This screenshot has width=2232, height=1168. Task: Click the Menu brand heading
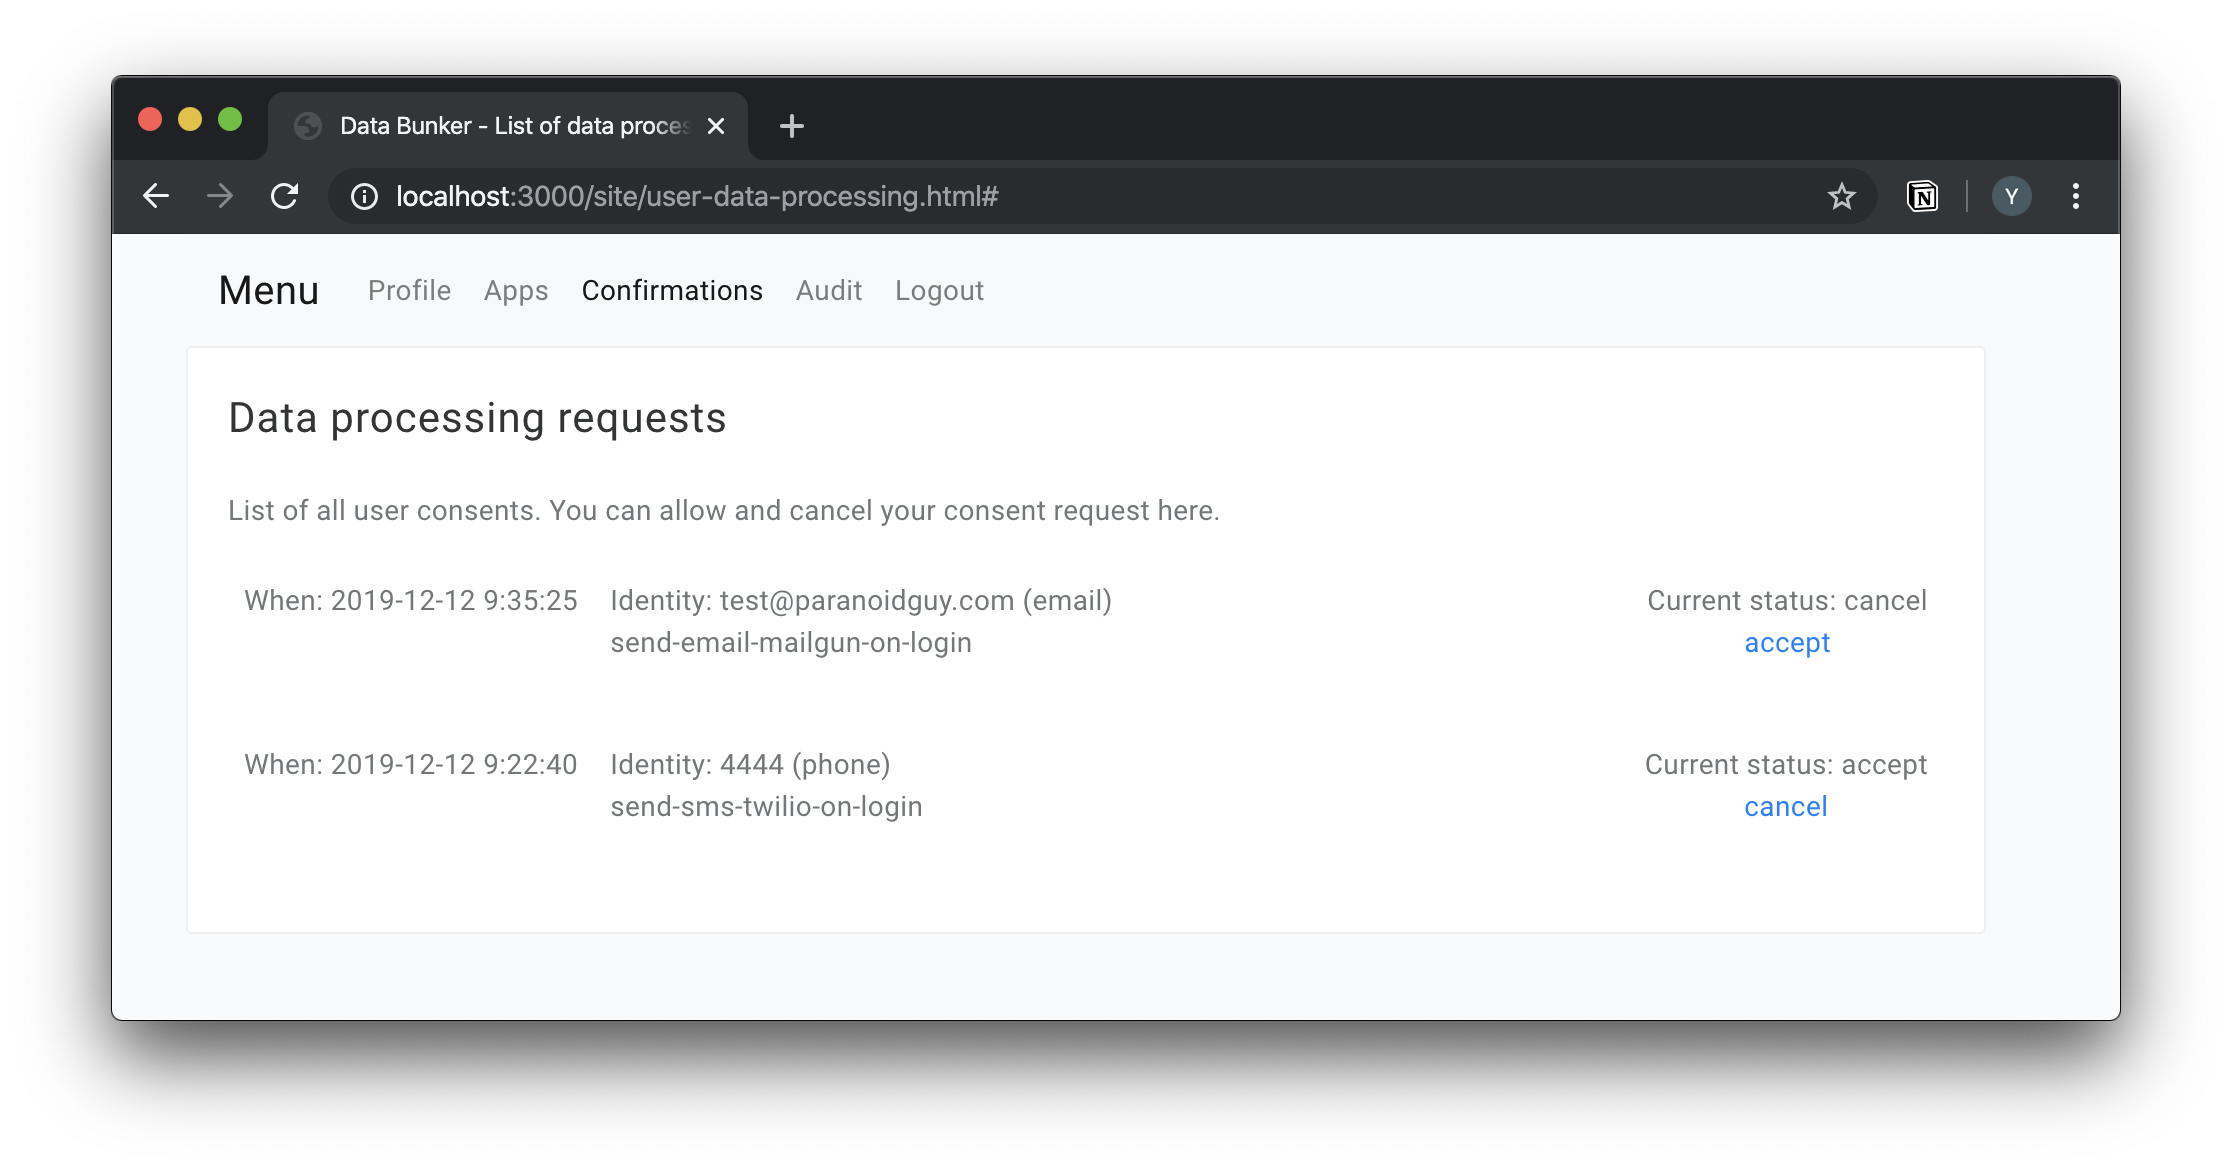pyautogui.click(x=268, y=290)
